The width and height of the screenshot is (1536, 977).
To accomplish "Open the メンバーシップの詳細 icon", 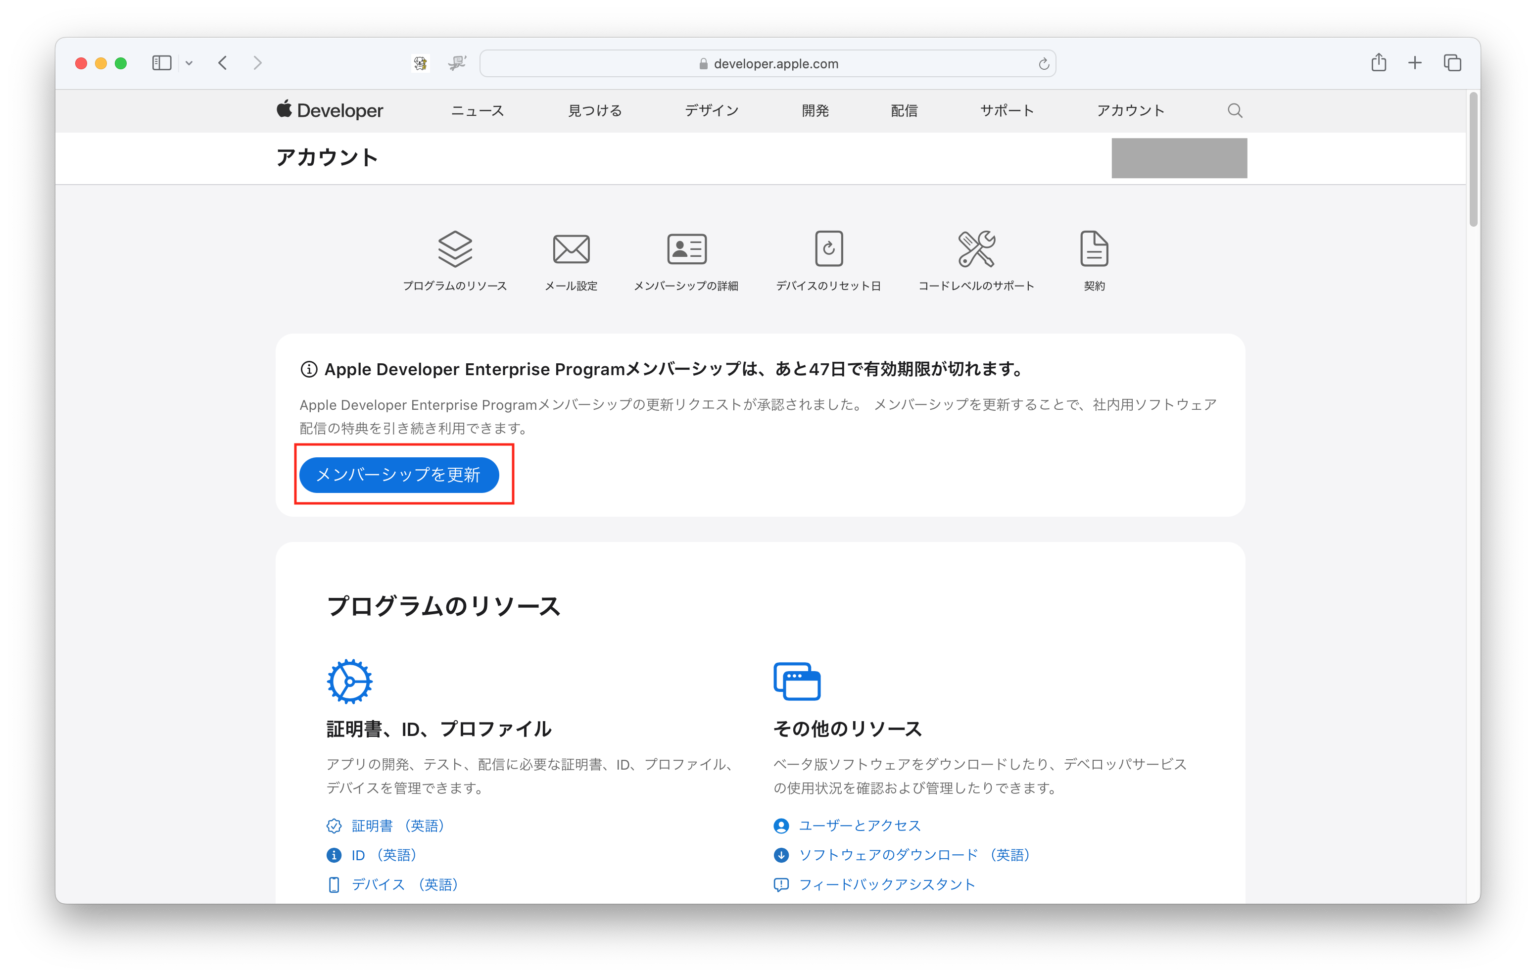I will point(685,249).
